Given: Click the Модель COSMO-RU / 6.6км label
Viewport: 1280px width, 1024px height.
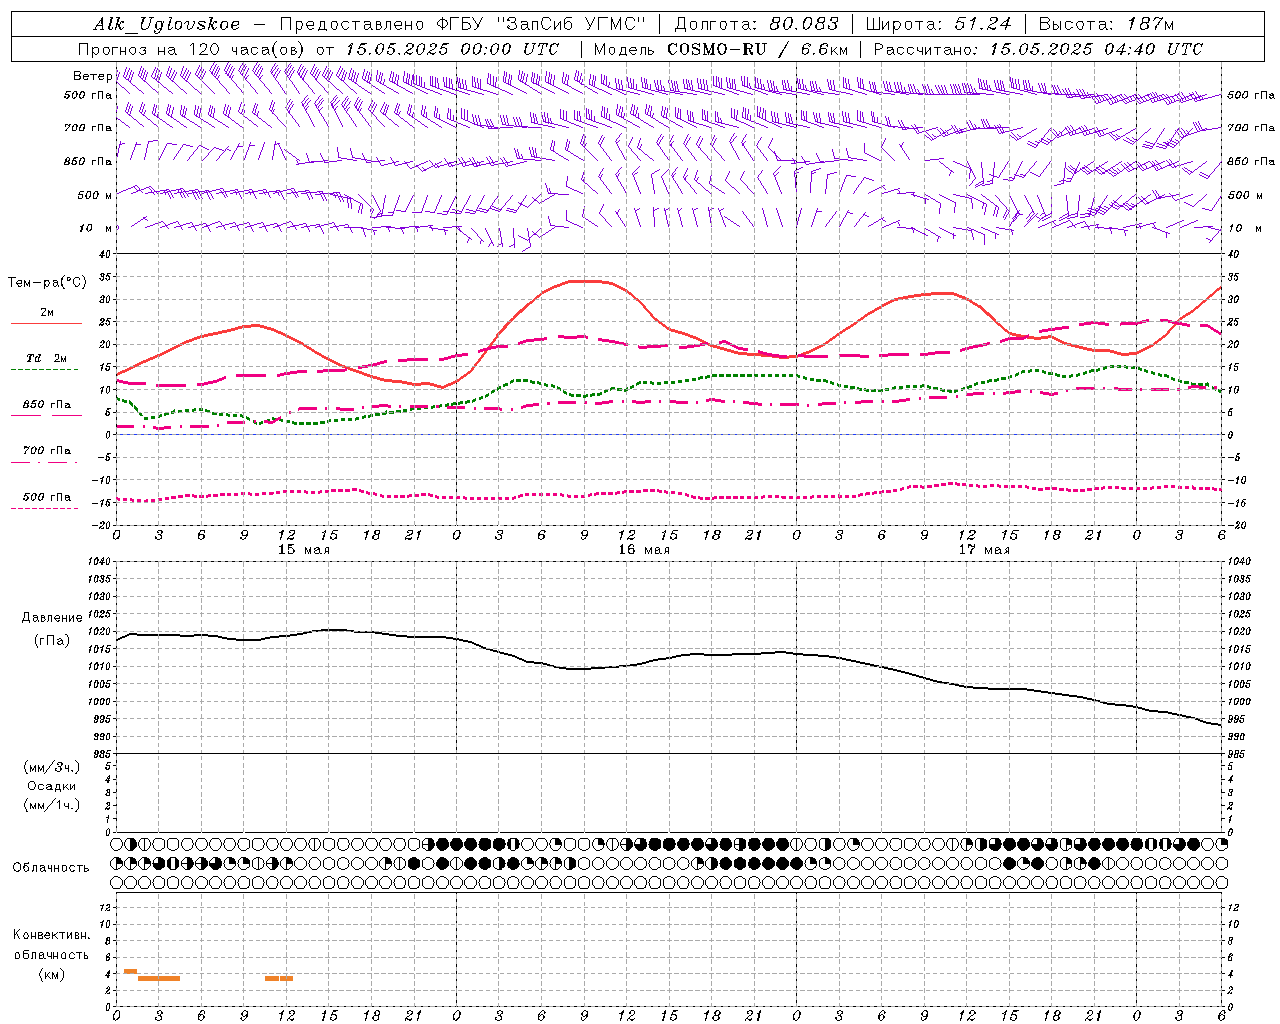Looking at the screenshot, I should click(x=721, y=49).
